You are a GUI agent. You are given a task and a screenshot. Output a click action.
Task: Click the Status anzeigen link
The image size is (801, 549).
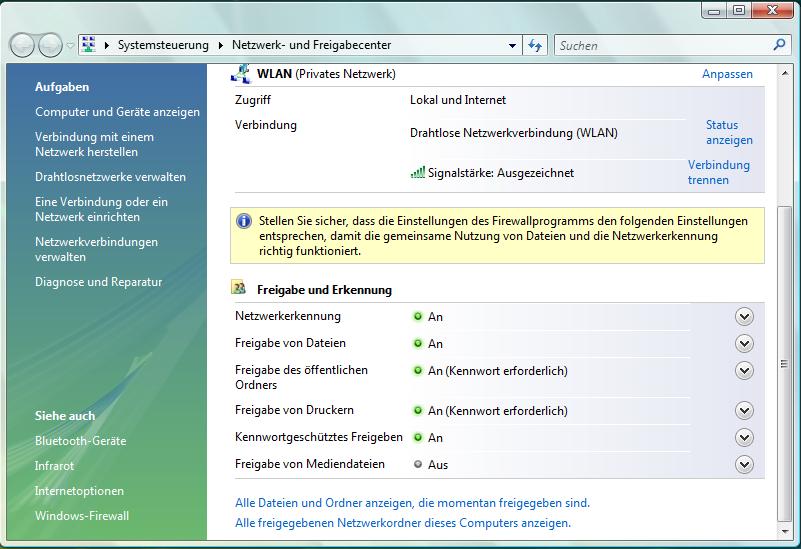click(729, 132)
